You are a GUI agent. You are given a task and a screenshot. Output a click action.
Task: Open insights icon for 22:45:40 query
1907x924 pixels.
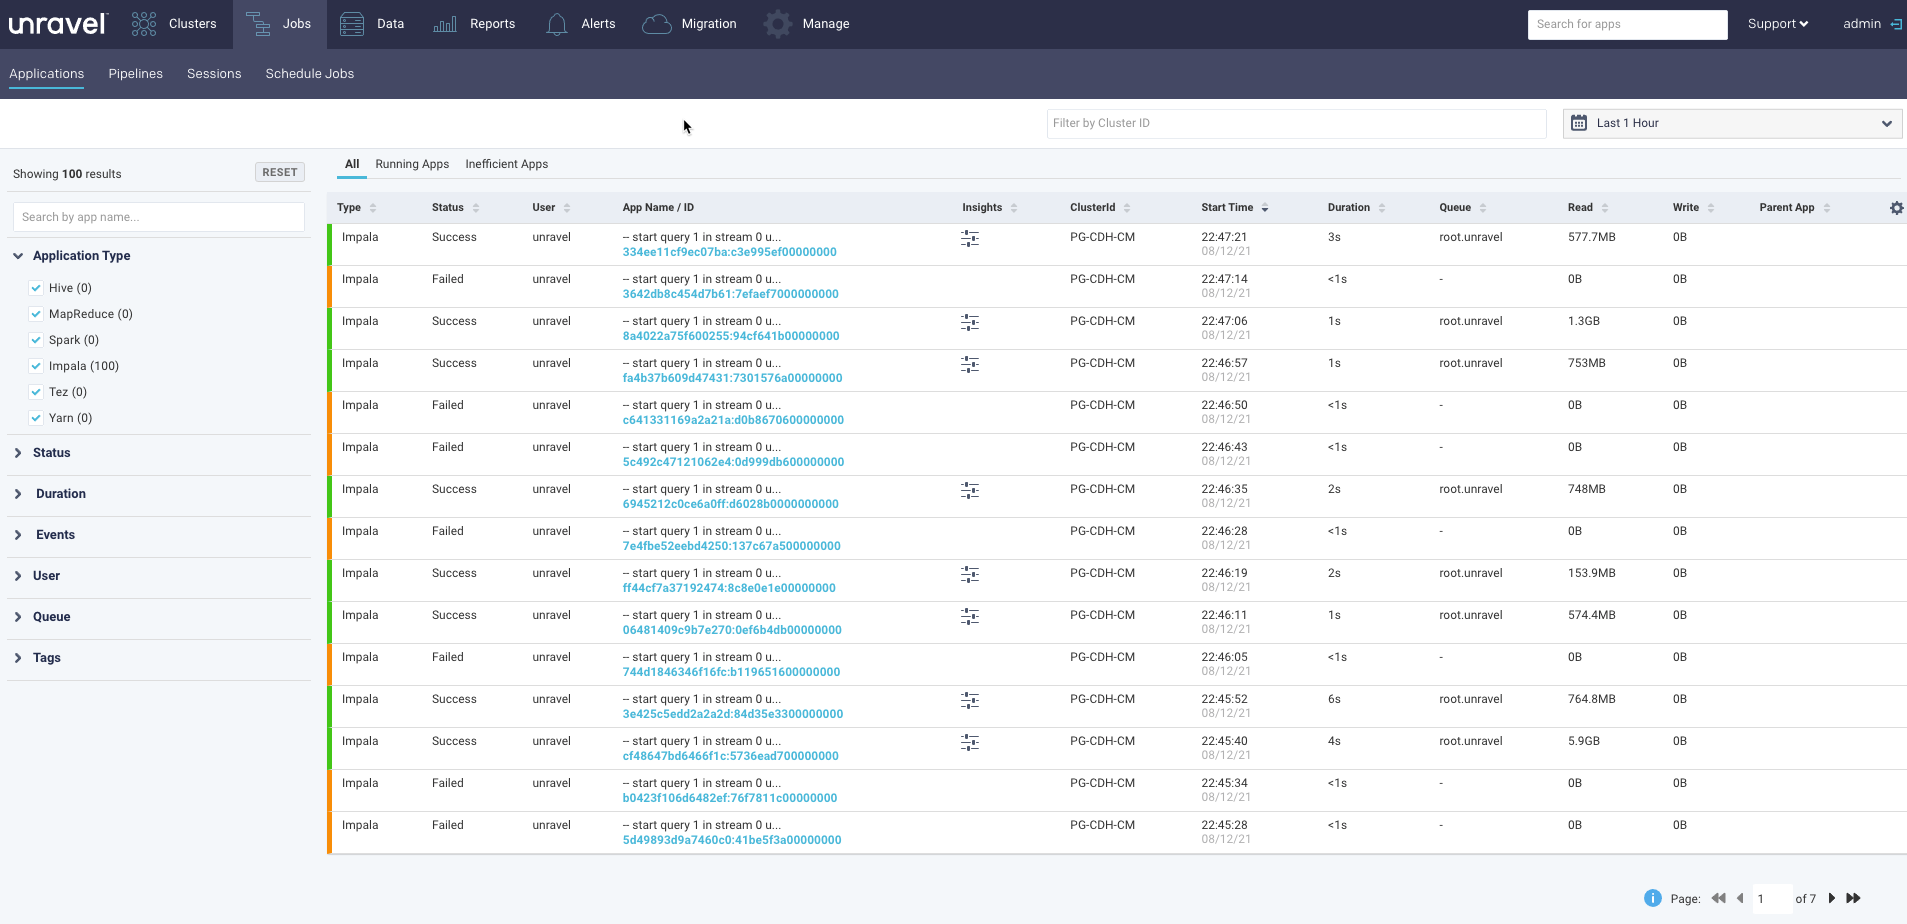coord(970,743)
